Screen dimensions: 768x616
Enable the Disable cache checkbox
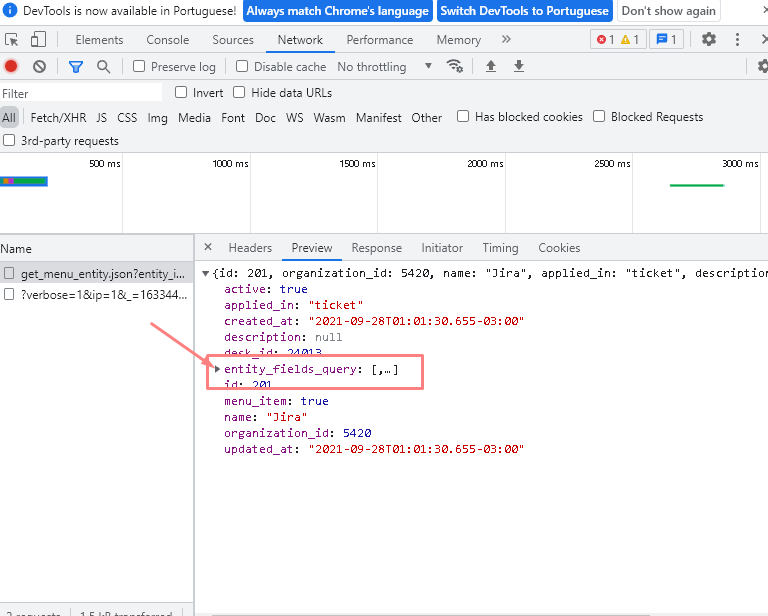click(x=242, y=66)
